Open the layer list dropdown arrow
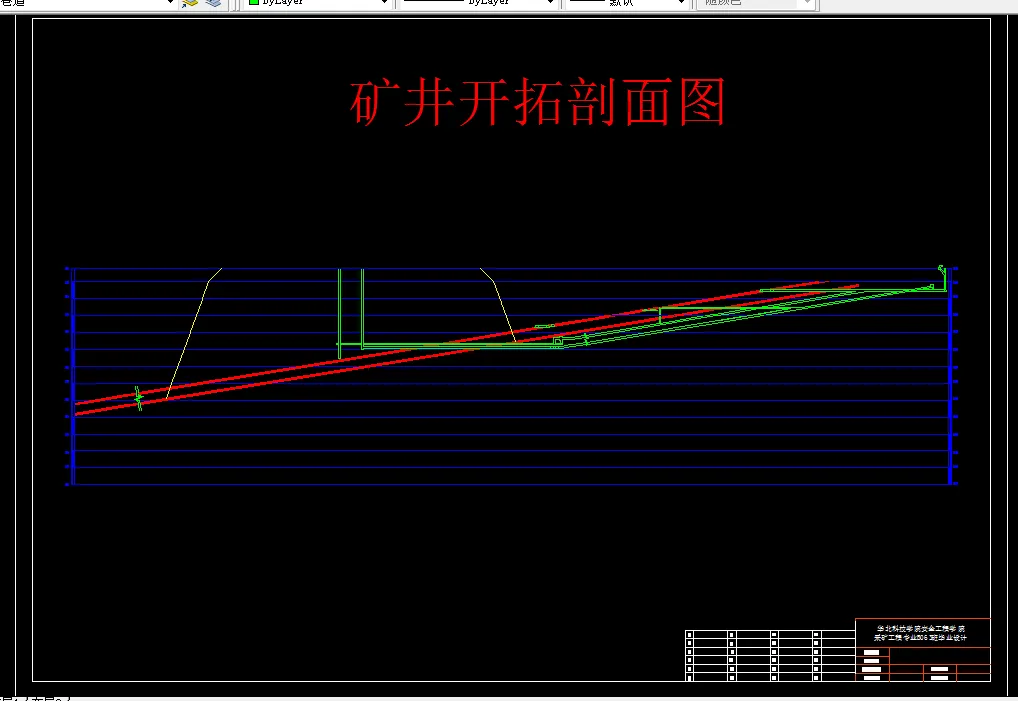The width and height of the screenshot is (1018, 701). (170, 3)
